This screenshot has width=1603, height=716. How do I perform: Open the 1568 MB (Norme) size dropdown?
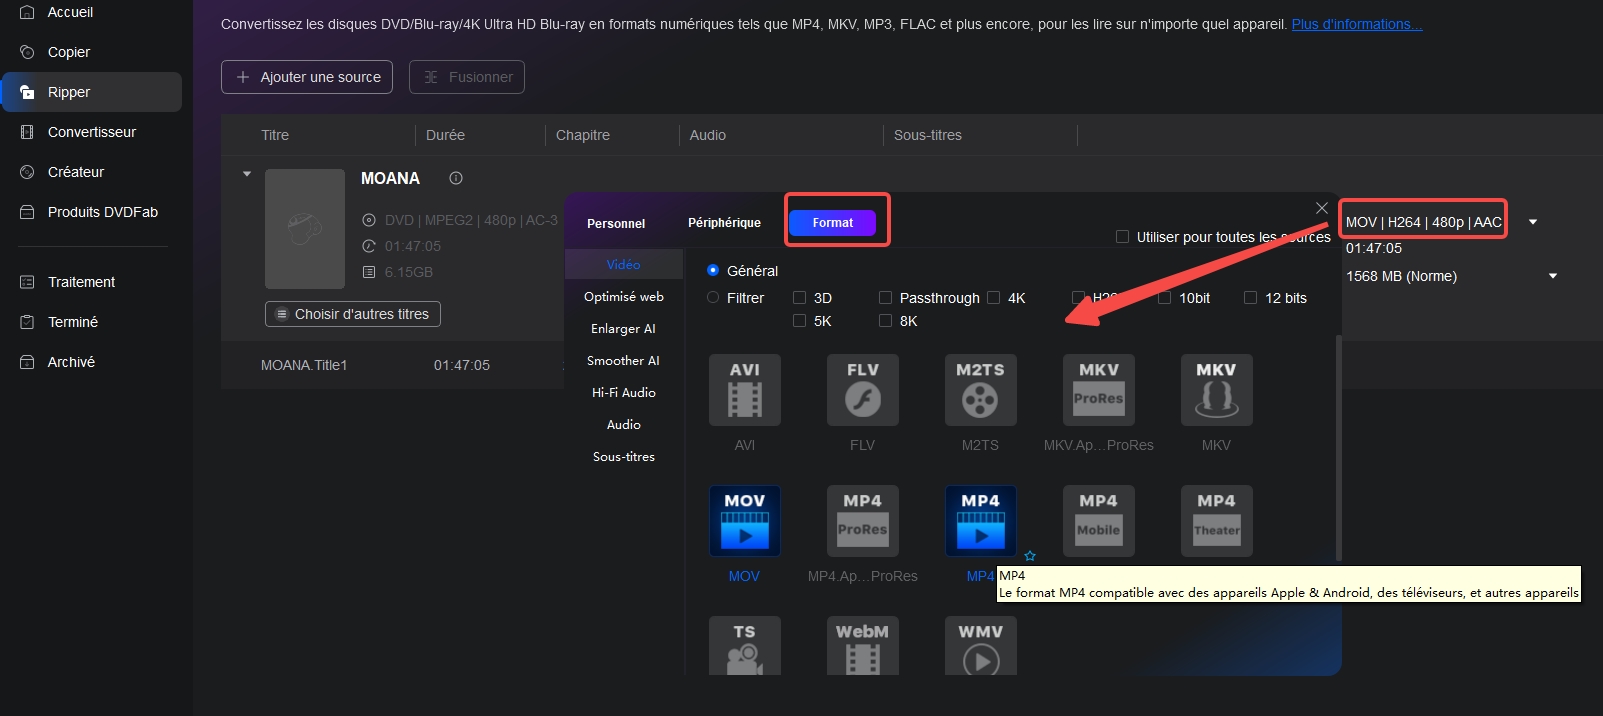click(x=1553, y=276)
